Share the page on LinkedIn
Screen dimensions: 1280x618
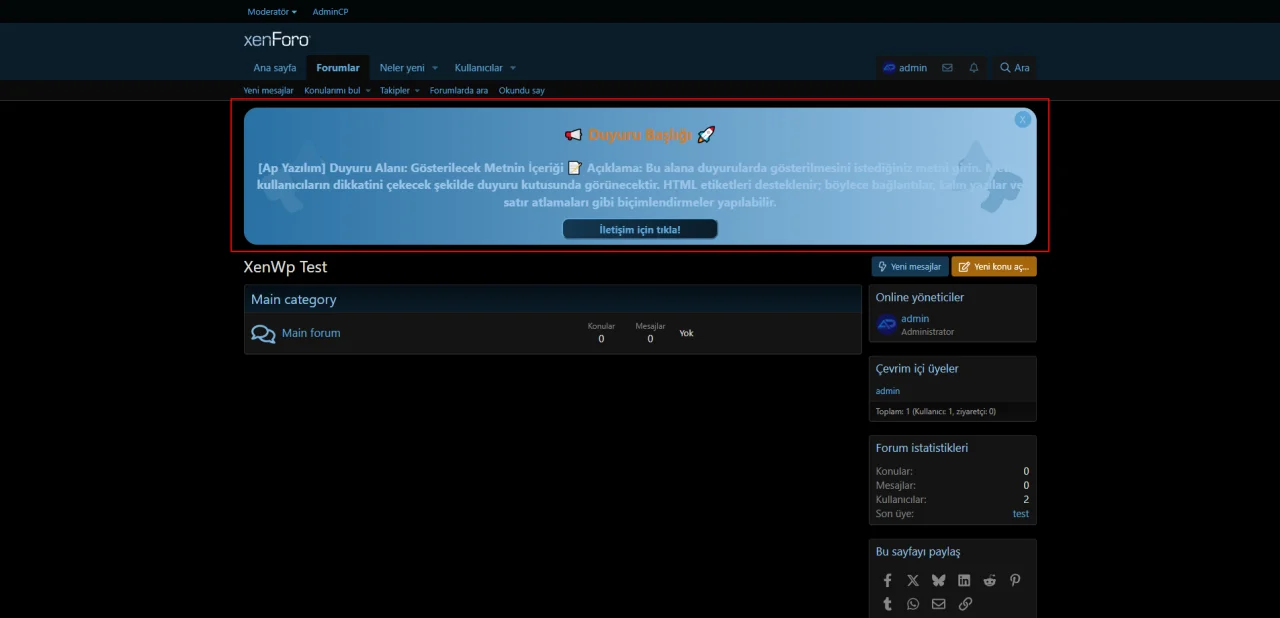click(964, 580)
